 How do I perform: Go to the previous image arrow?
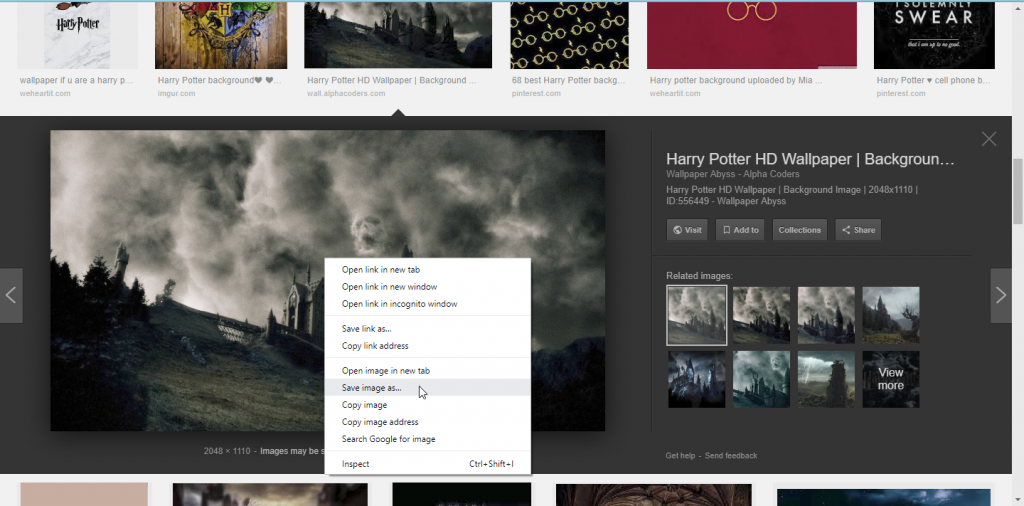(x=11, y=295)
